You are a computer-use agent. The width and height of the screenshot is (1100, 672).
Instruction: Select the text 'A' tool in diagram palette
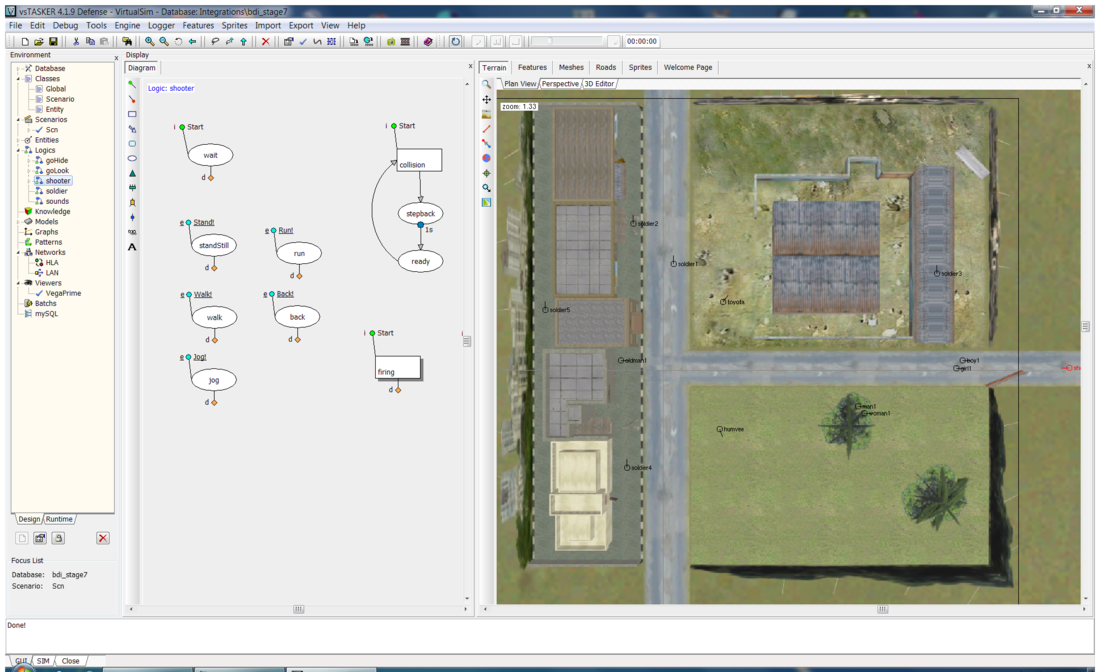pyautogui.click(x=132, y=247)
